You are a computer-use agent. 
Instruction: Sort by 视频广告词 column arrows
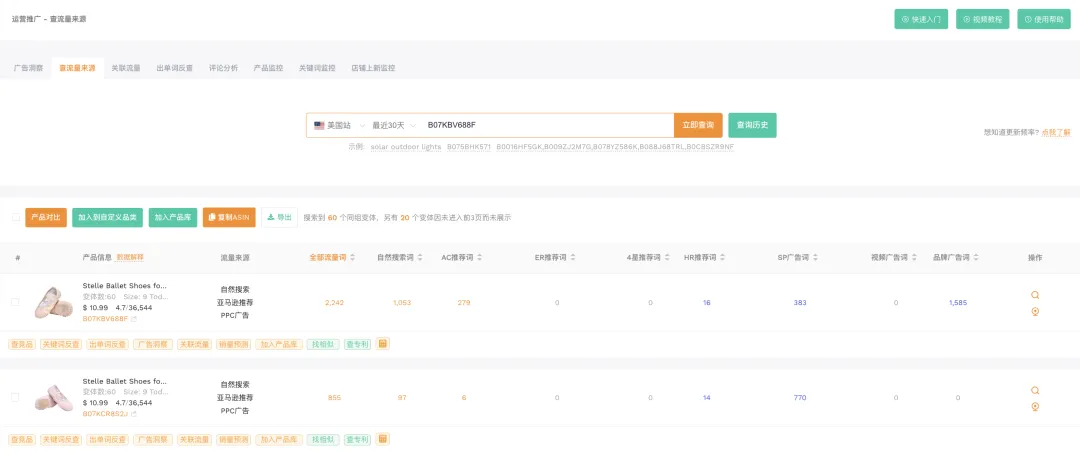pyautogui.click(x=915, y=257)
